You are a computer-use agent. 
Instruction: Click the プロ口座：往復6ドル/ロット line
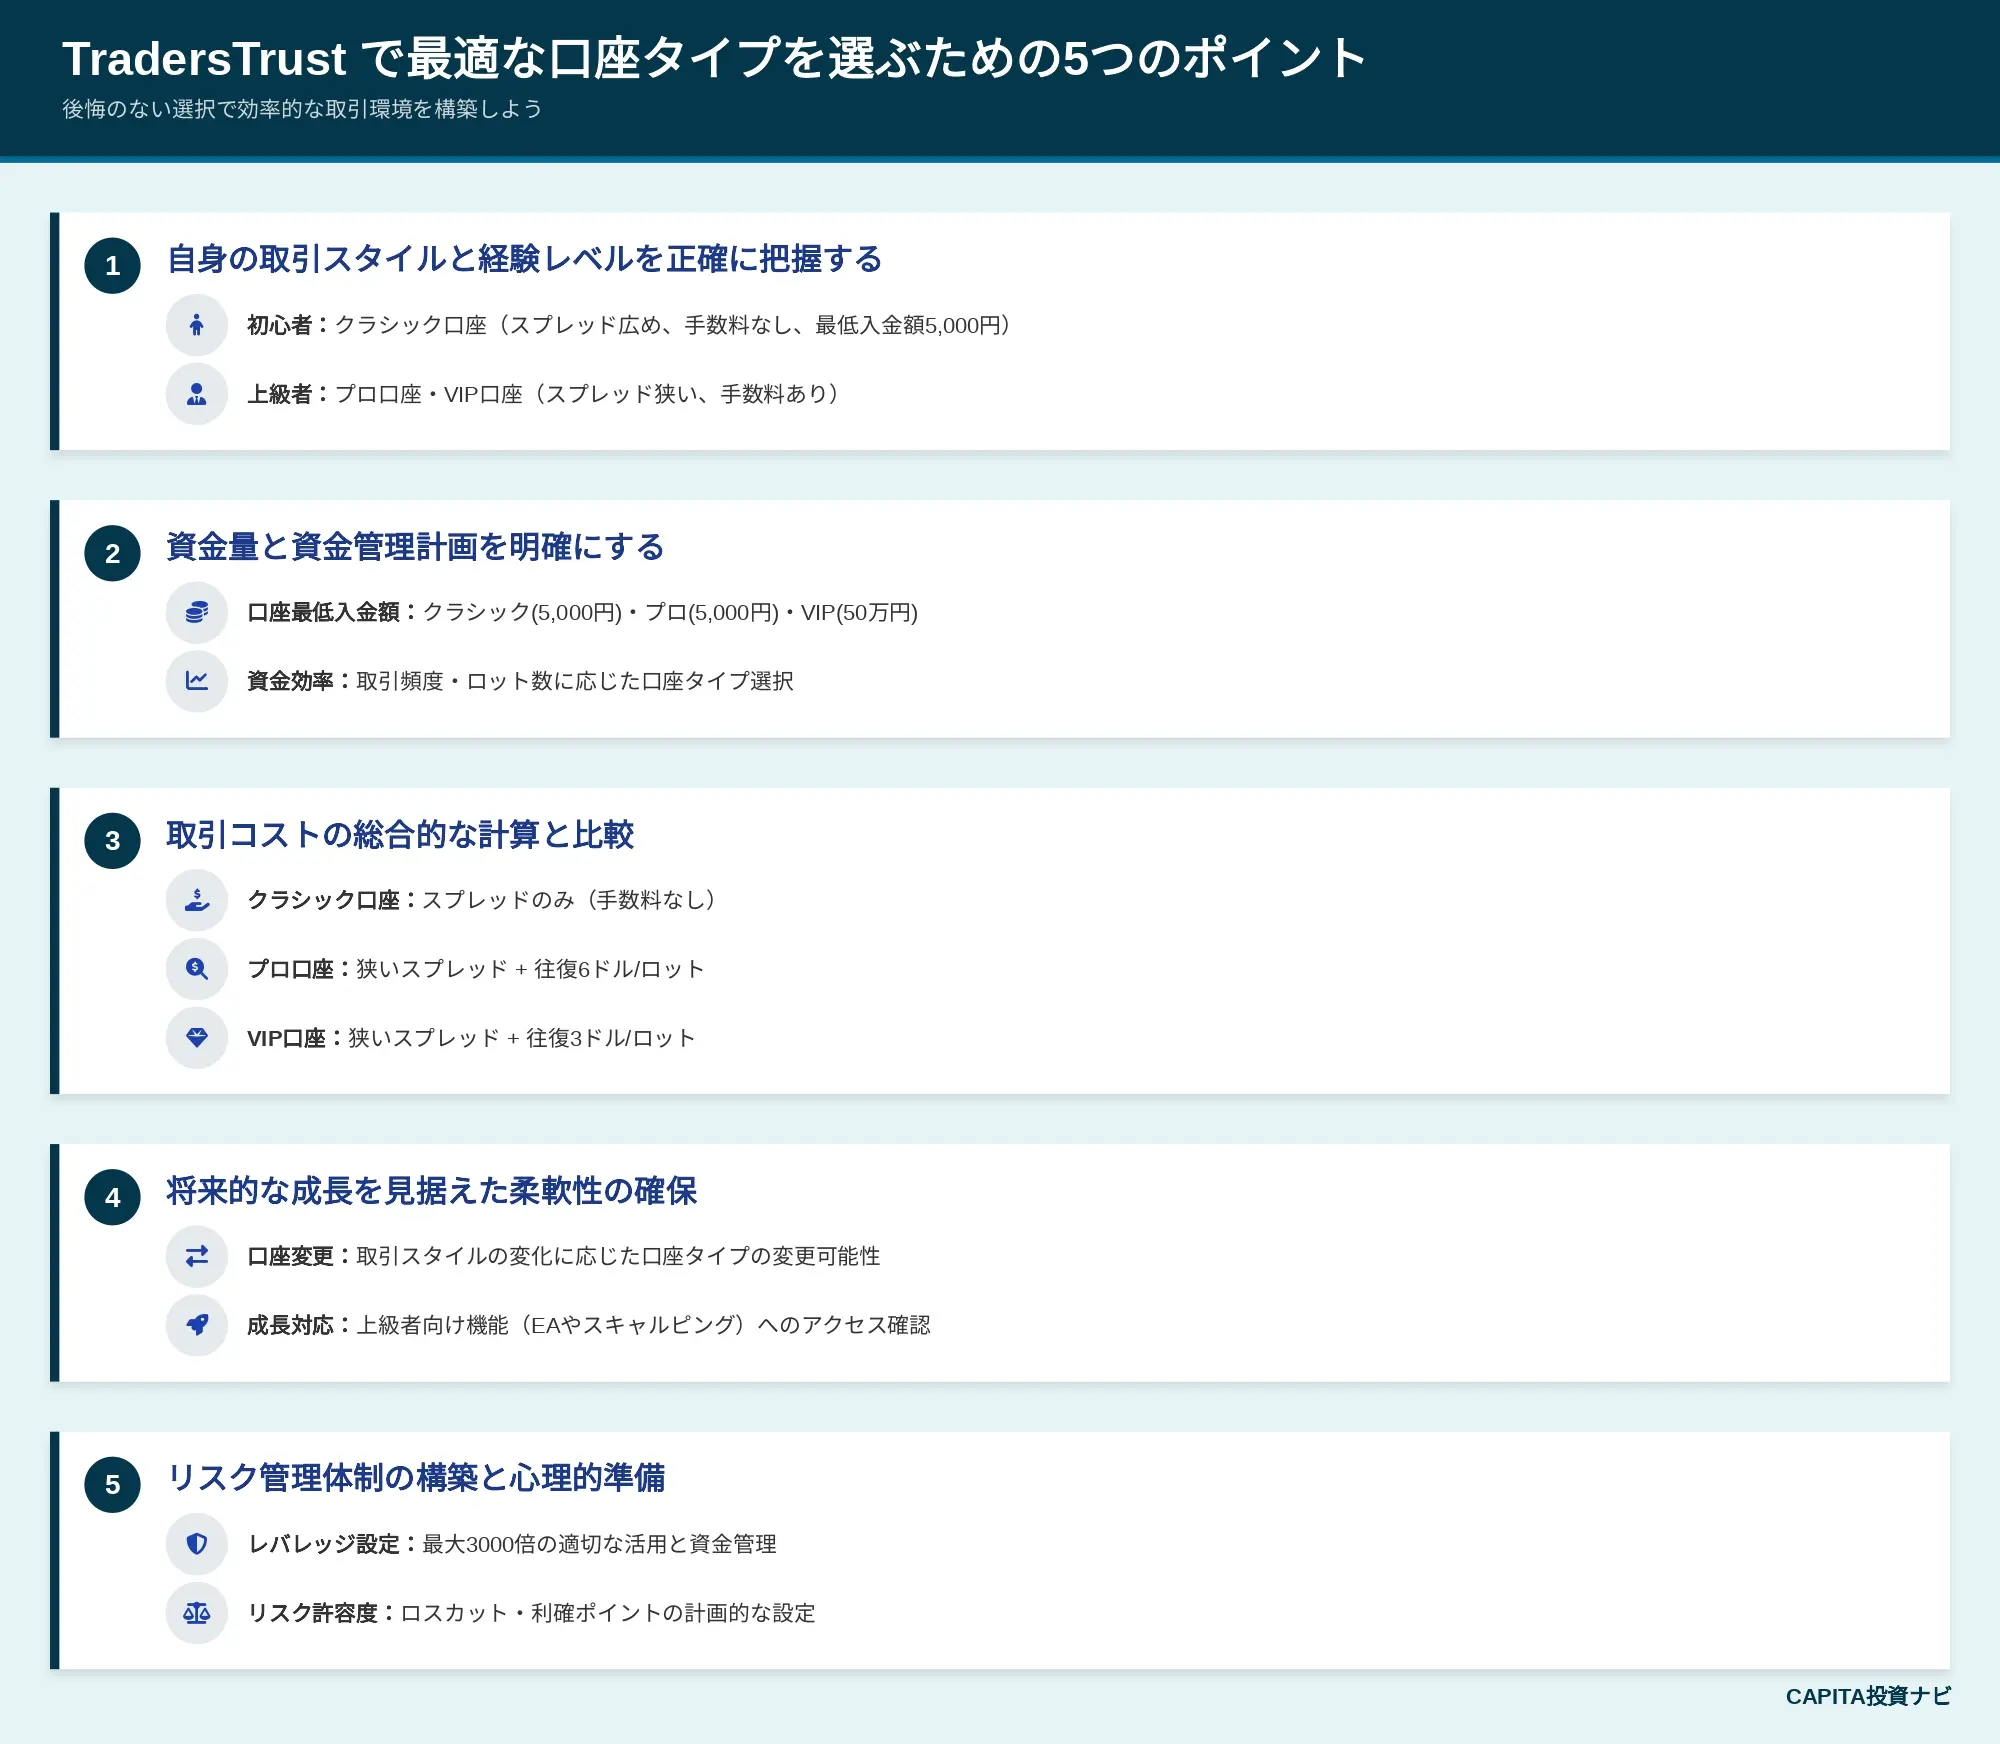(475, 969)
